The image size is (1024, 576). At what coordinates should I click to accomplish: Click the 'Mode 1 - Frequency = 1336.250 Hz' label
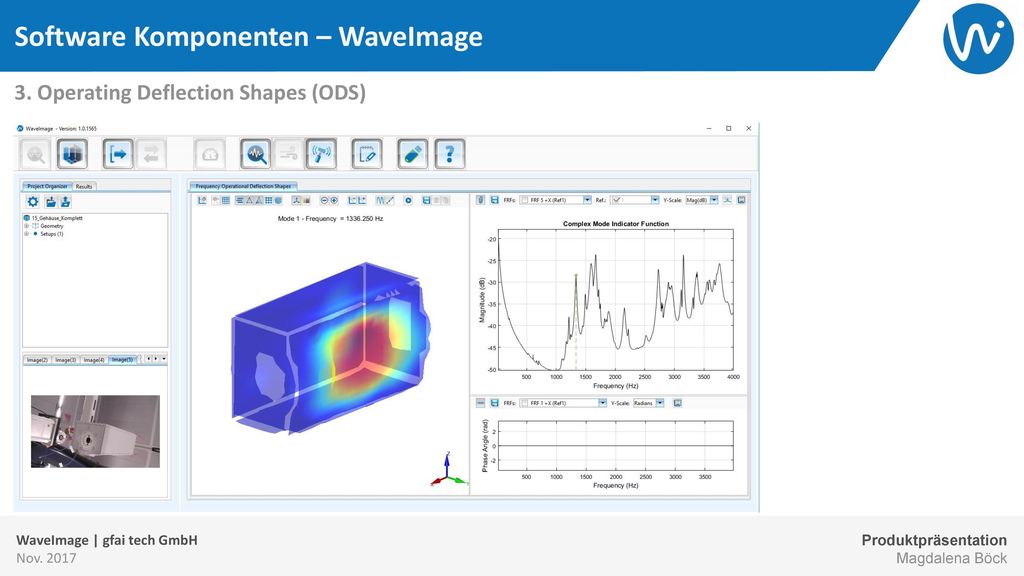point(330,219)
